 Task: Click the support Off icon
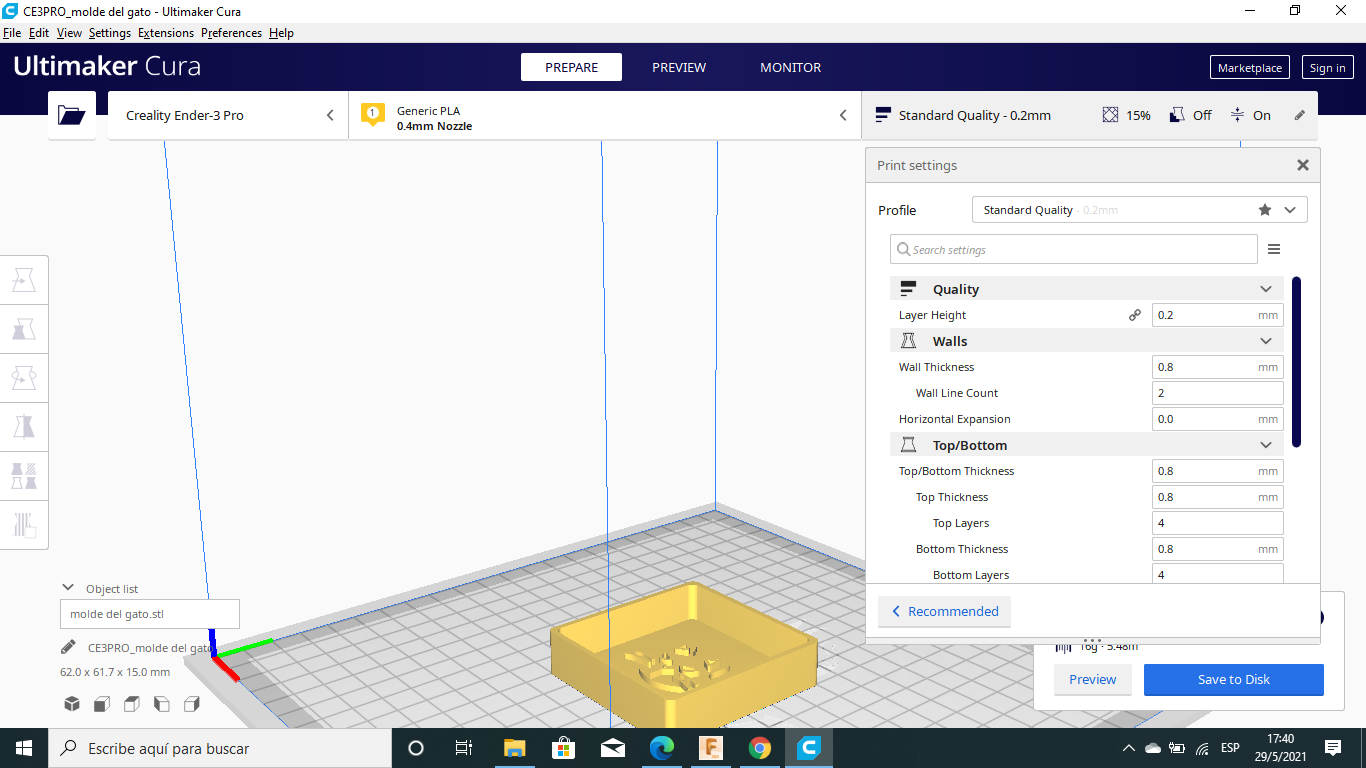point(1177,115)
